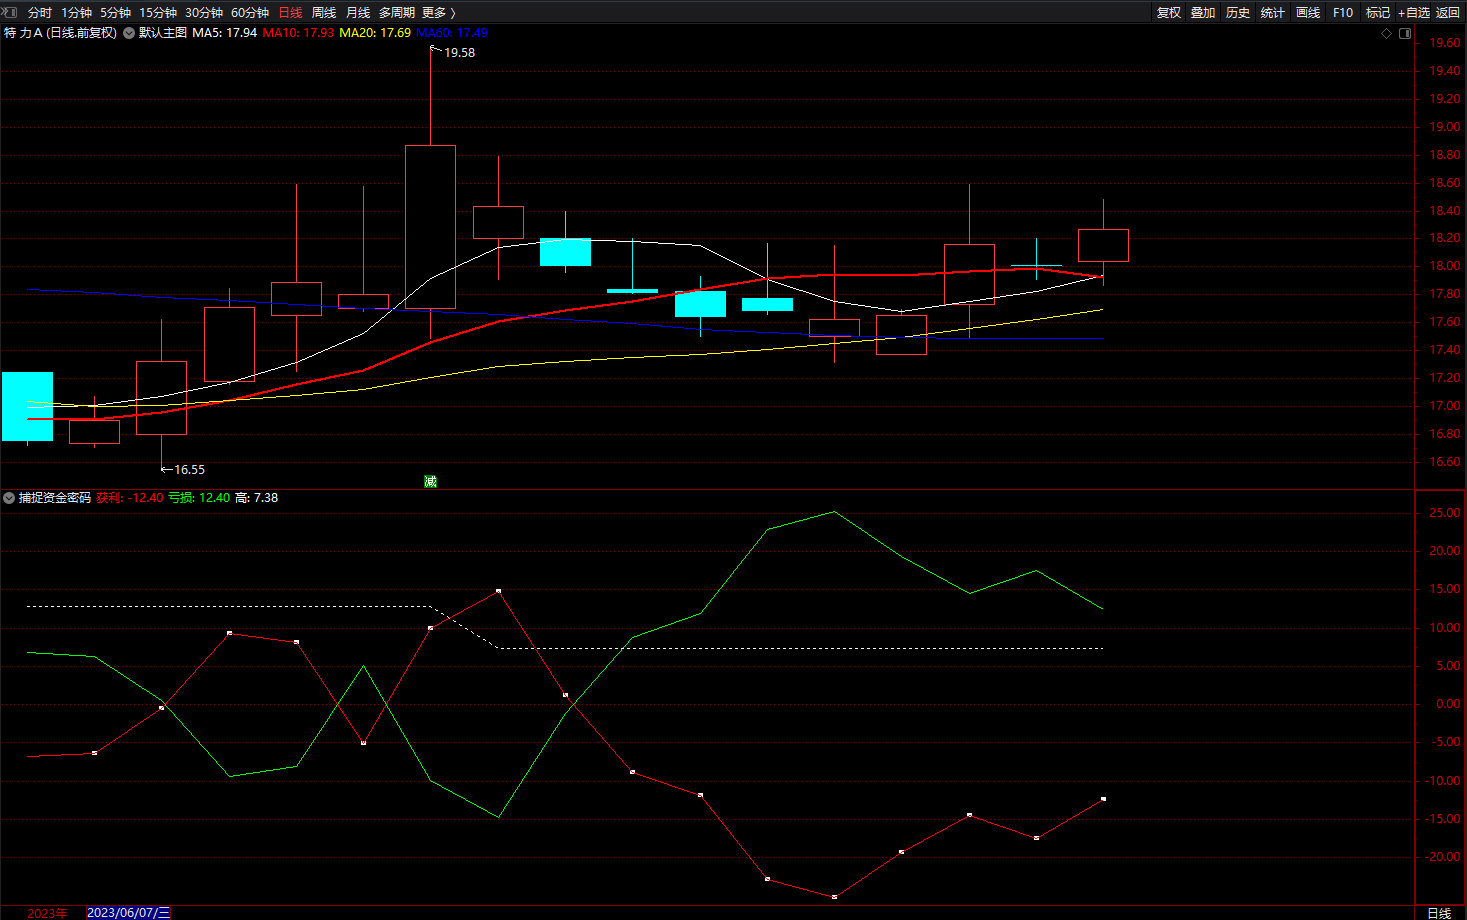Toggle 复权 price adjustment
Viewport: 1467px width, 920px height.
1169,12
